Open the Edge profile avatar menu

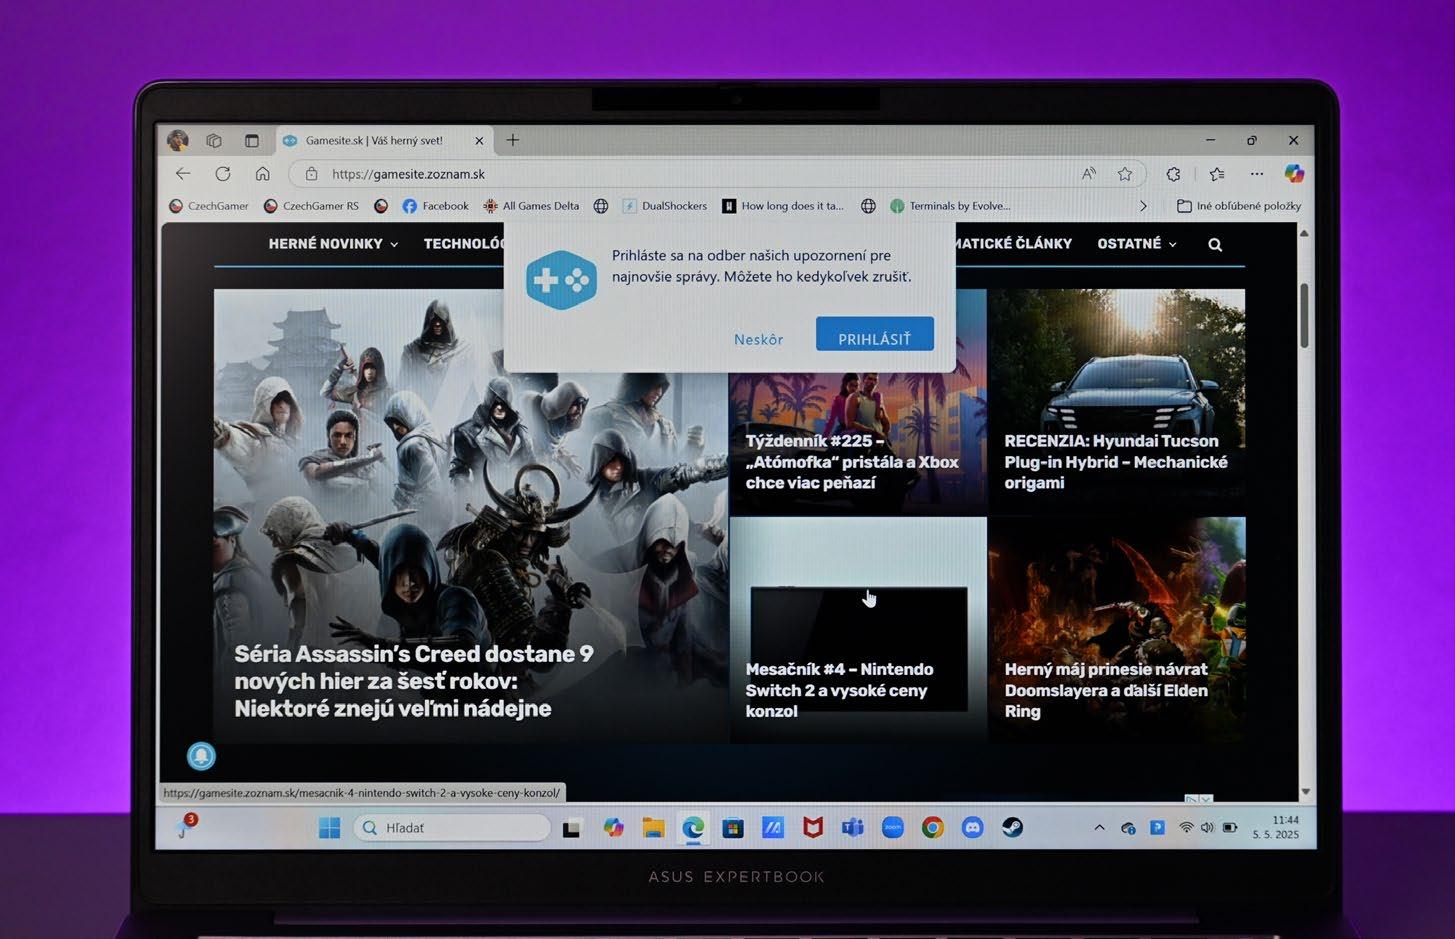pos(178,141)
